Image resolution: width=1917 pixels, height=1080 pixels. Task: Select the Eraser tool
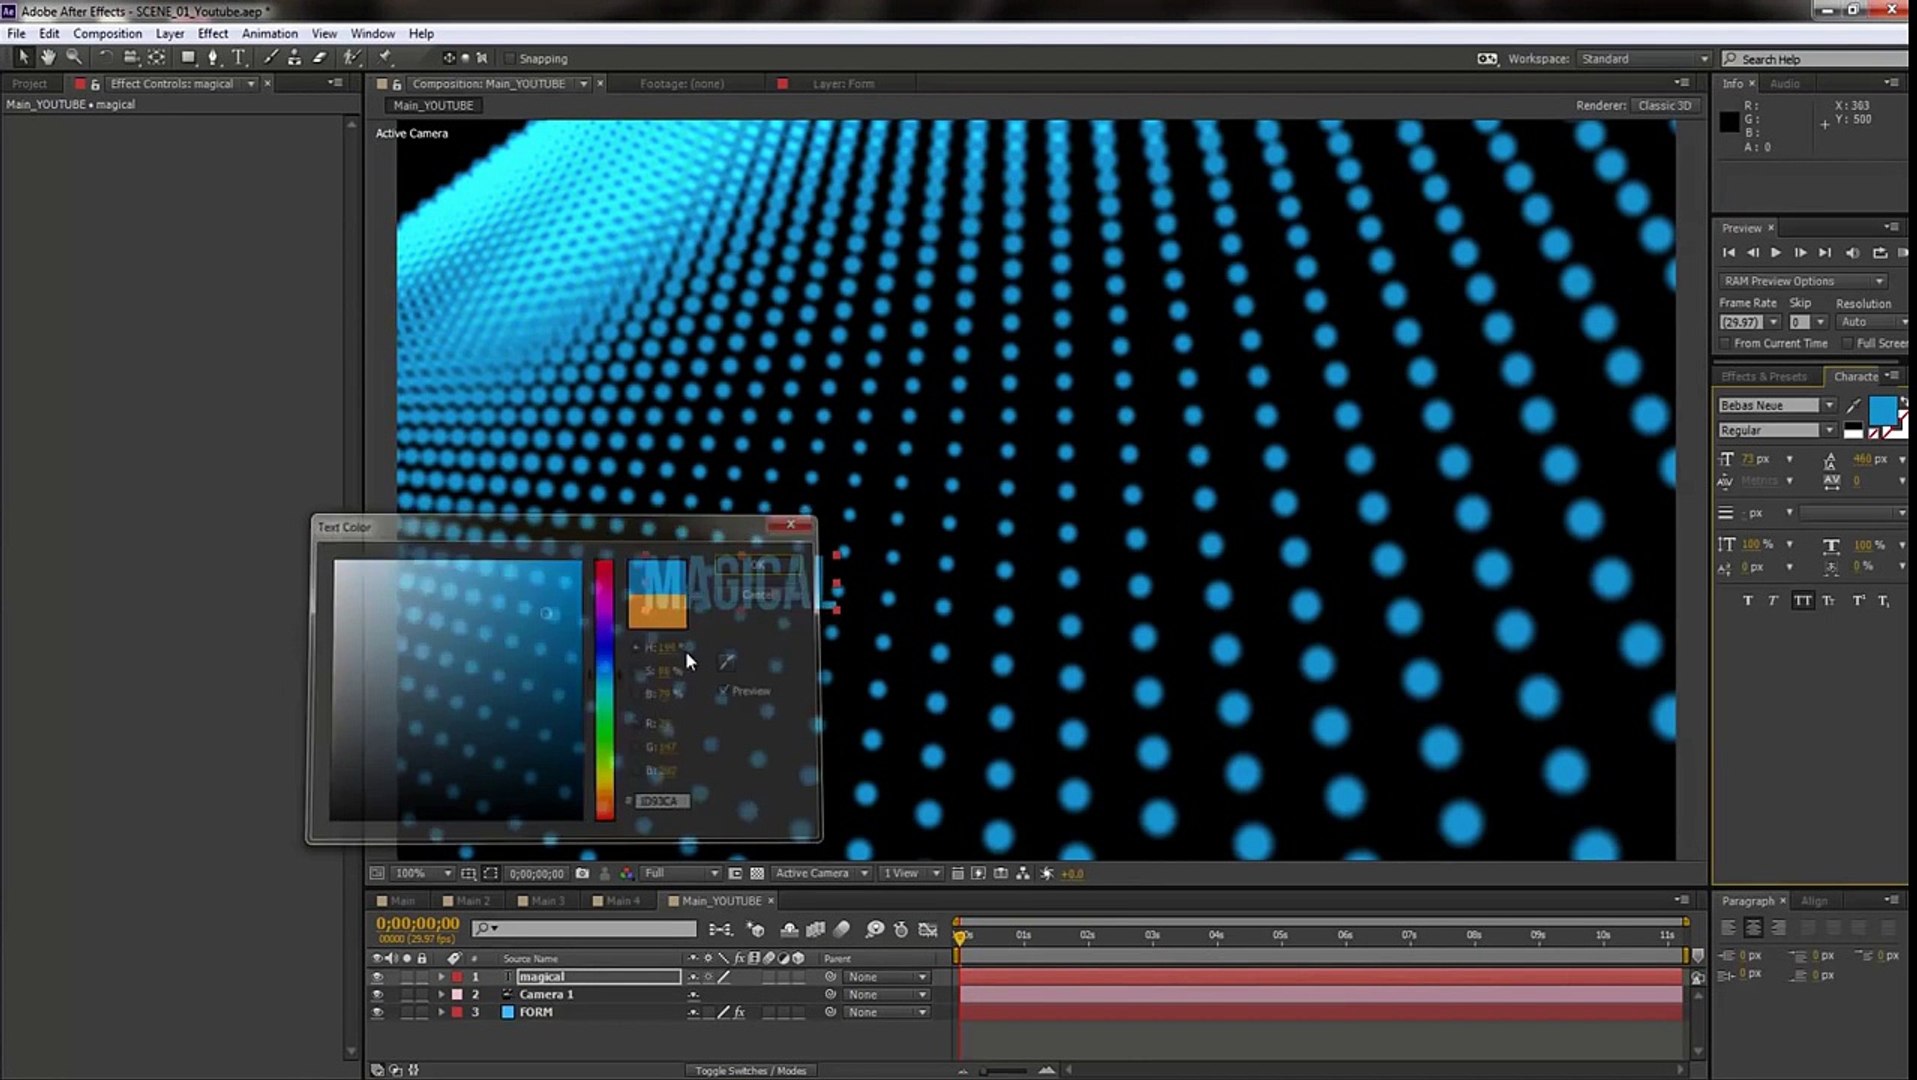320,58
